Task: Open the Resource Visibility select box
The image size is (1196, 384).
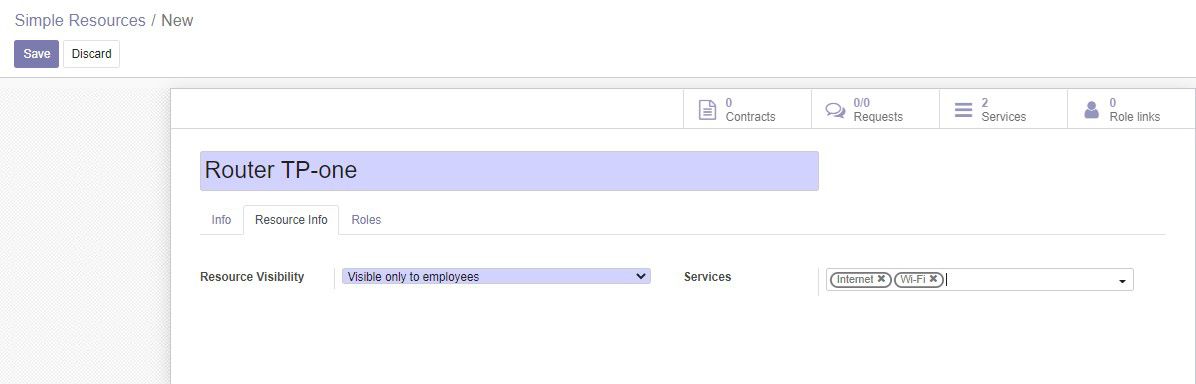Action: click(x=496, y=276)
